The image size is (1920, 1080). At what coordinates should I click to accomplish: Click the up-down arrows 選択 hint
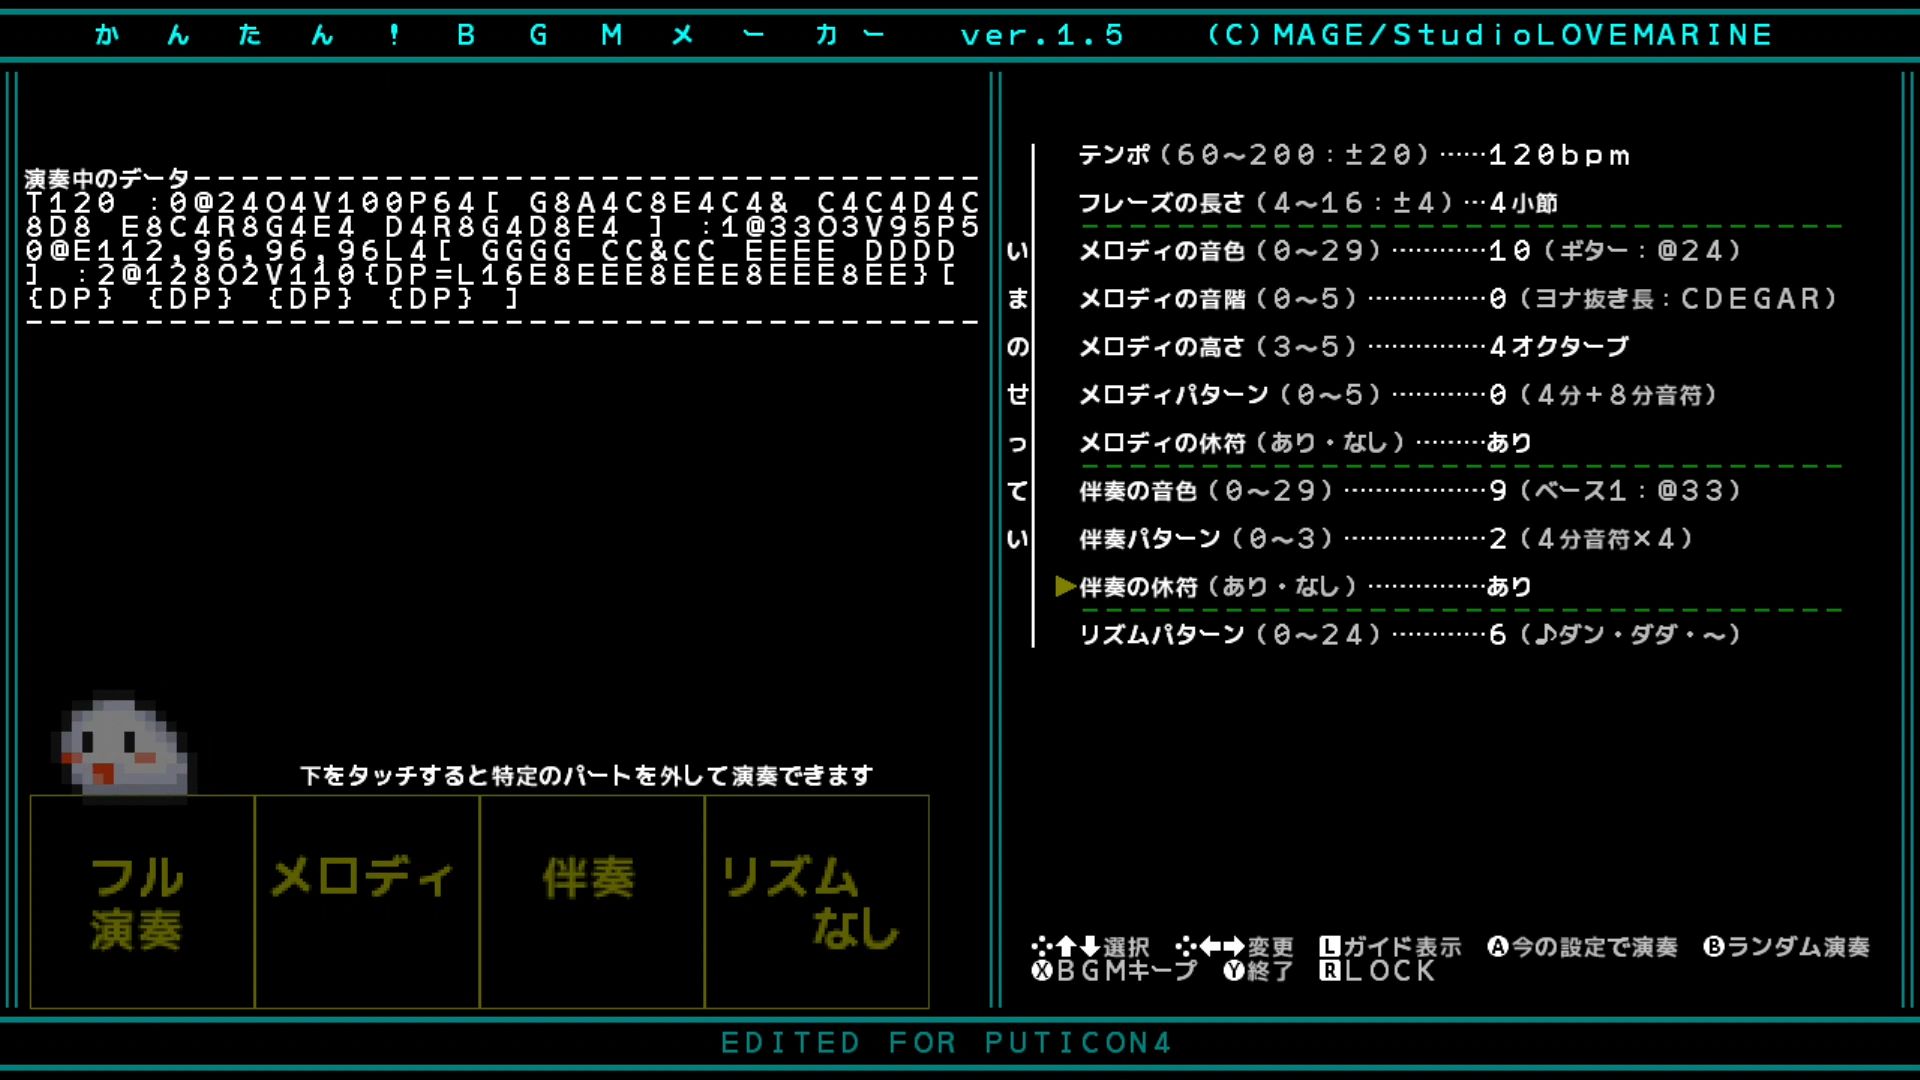pyautogui.click(x=1090, y=946)
